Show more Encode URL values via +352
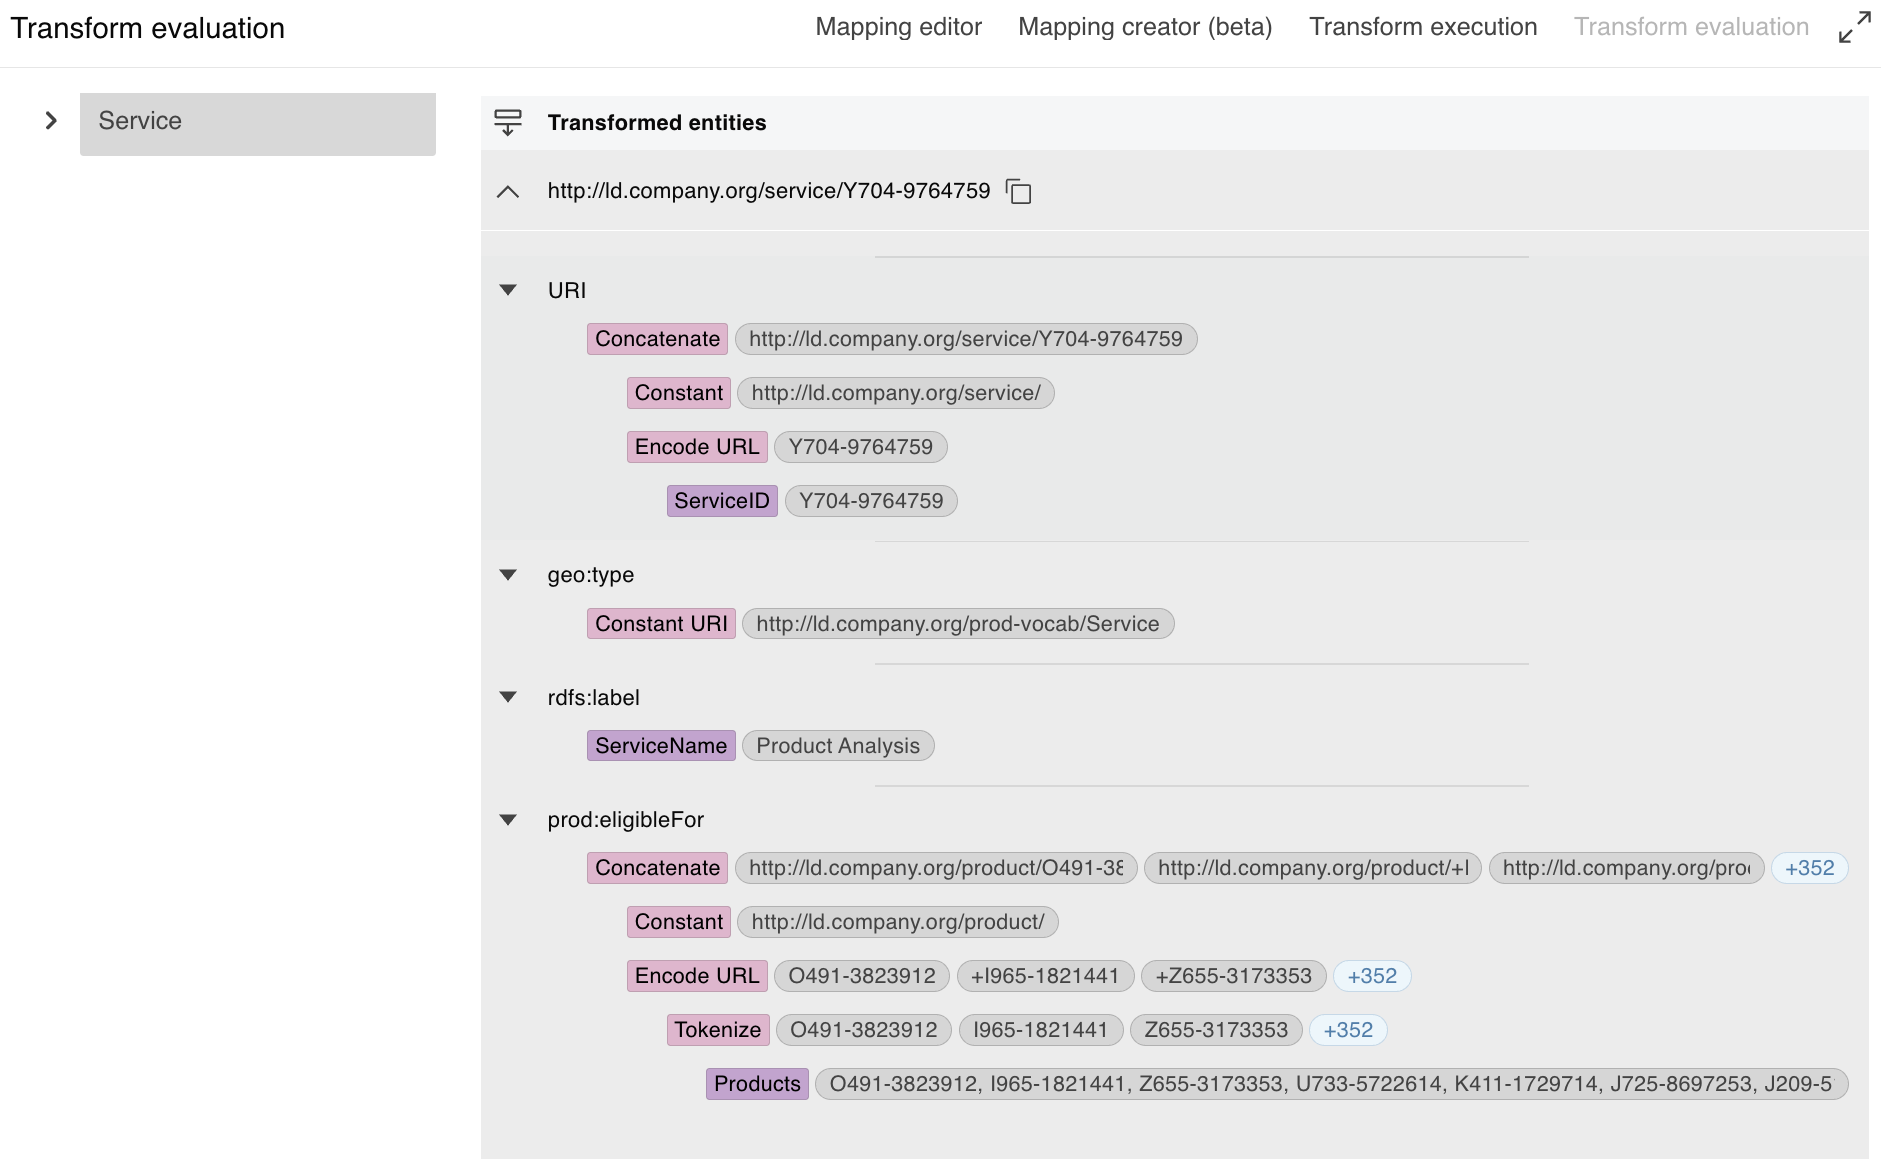Image resolution: width=1881 pixels, height=1159 pixels. point(1372,976)
